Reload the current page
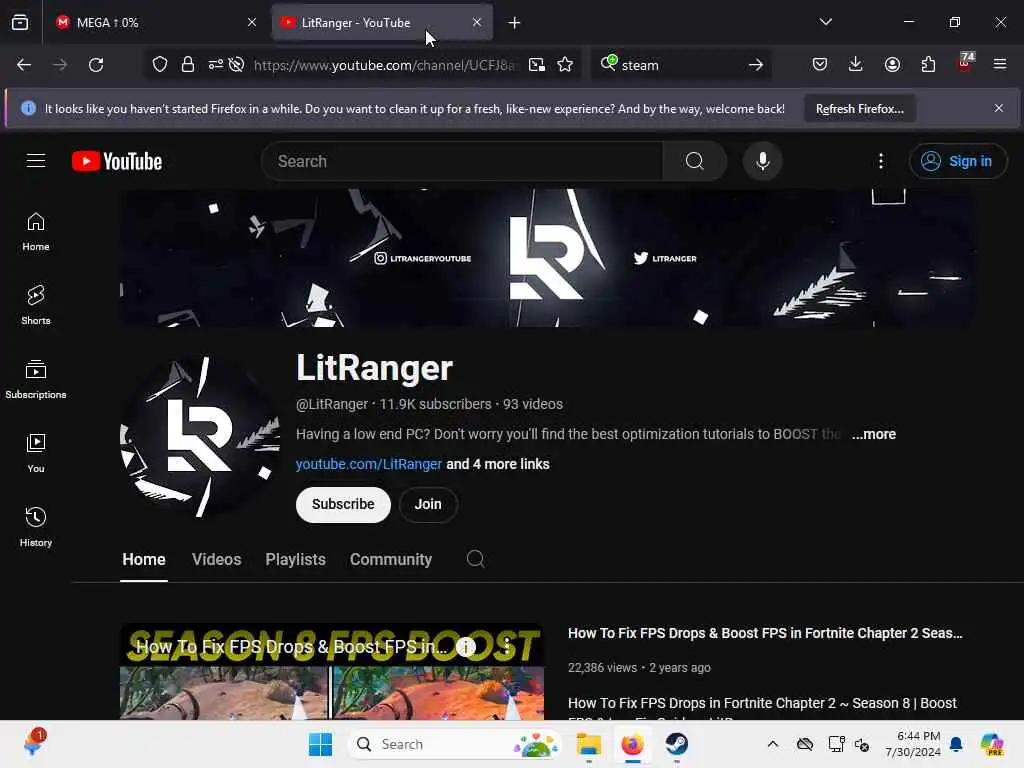Screen dimensions: 1024x768 click(x=96, y=65)
